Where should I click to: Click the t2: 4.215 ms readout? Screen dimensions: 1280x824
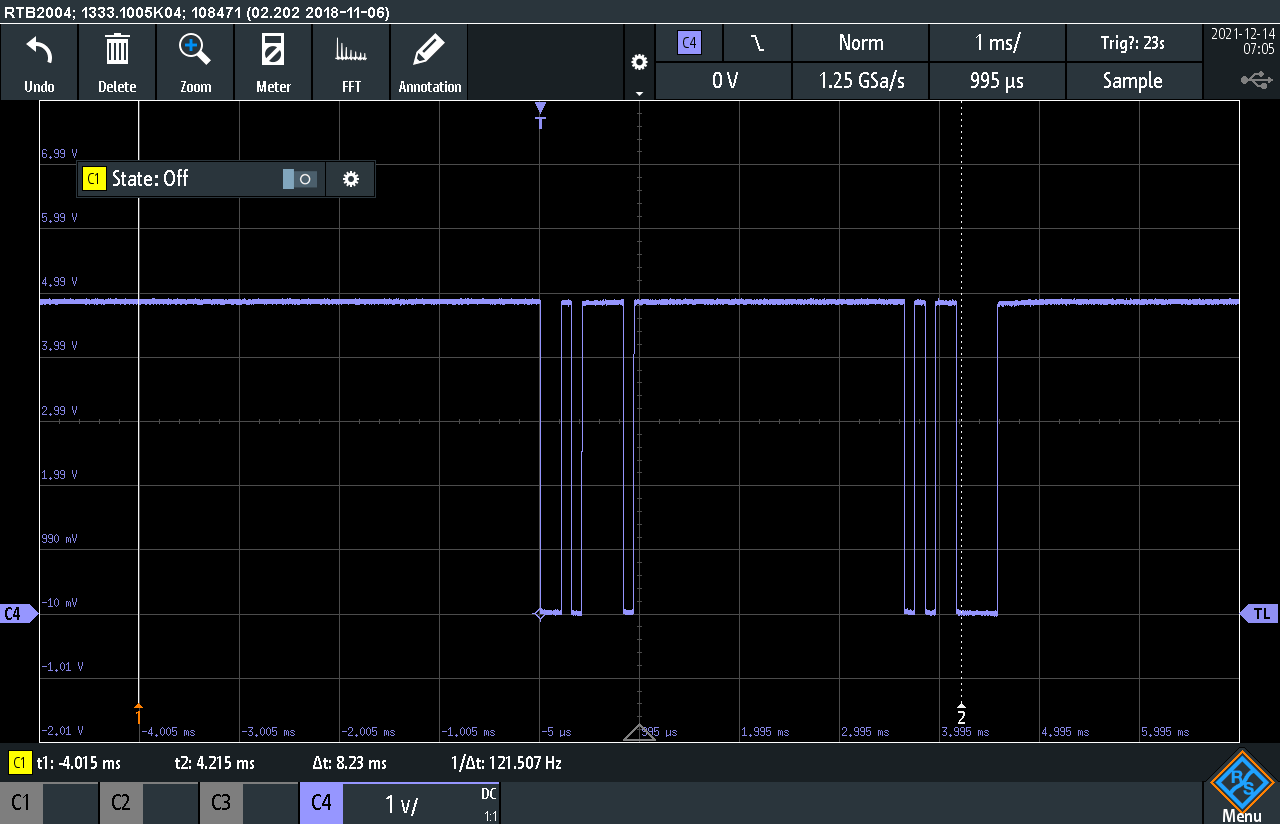coord(214,763)
